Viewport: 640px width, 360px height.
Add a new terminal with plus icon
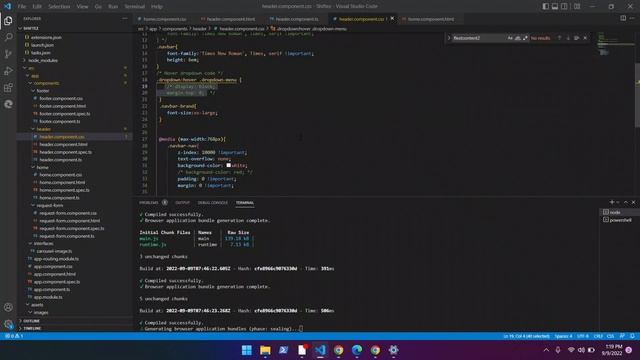(x=611, y=202)
